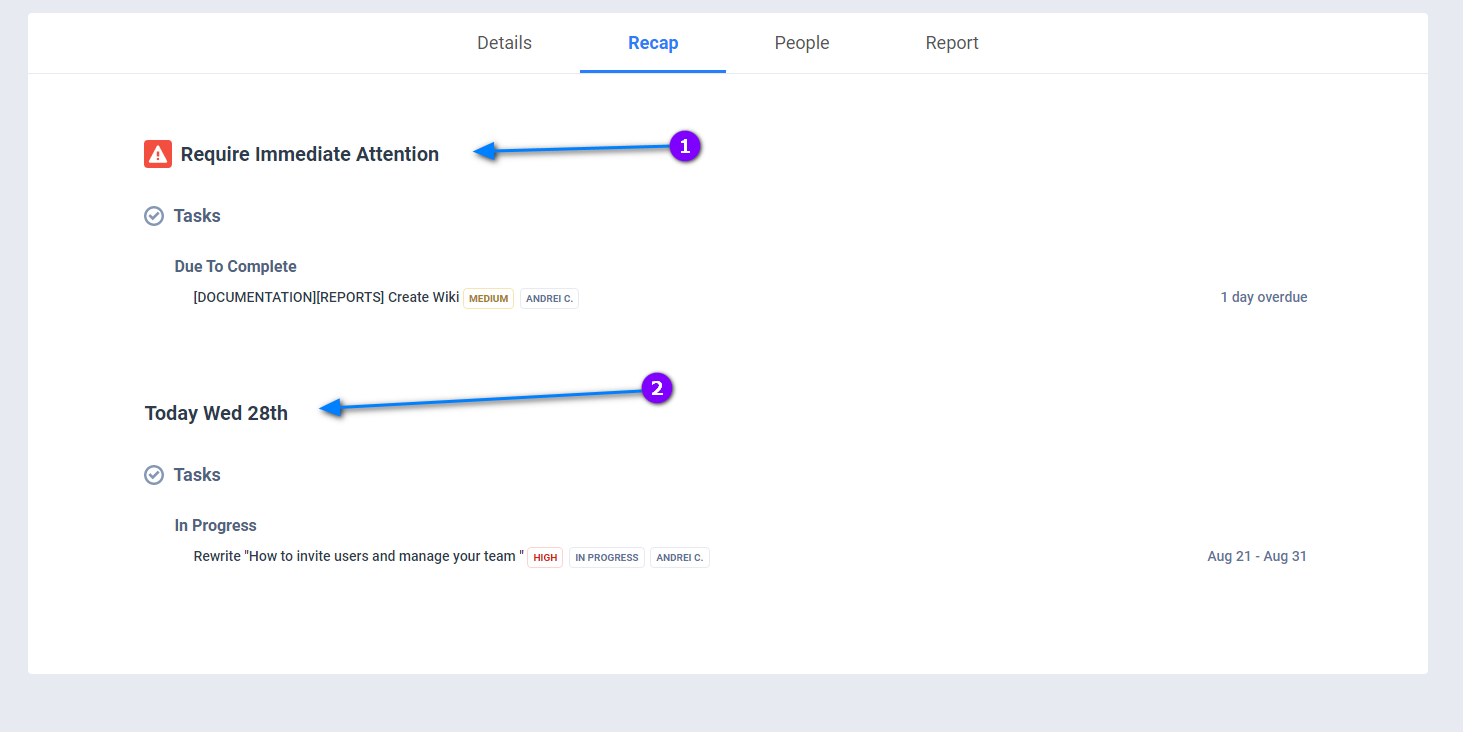Click the "Aug 21 - Aug 31" date range
1463x732 pixels.
click(x=1256, y=556)
